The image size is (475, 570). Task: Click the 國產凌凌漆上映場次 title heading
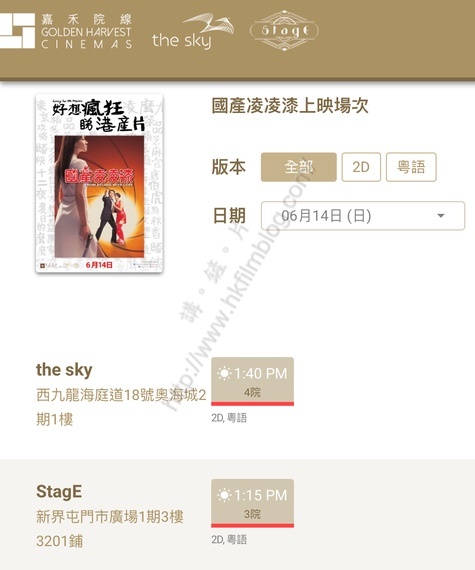[x=290, y=106]
